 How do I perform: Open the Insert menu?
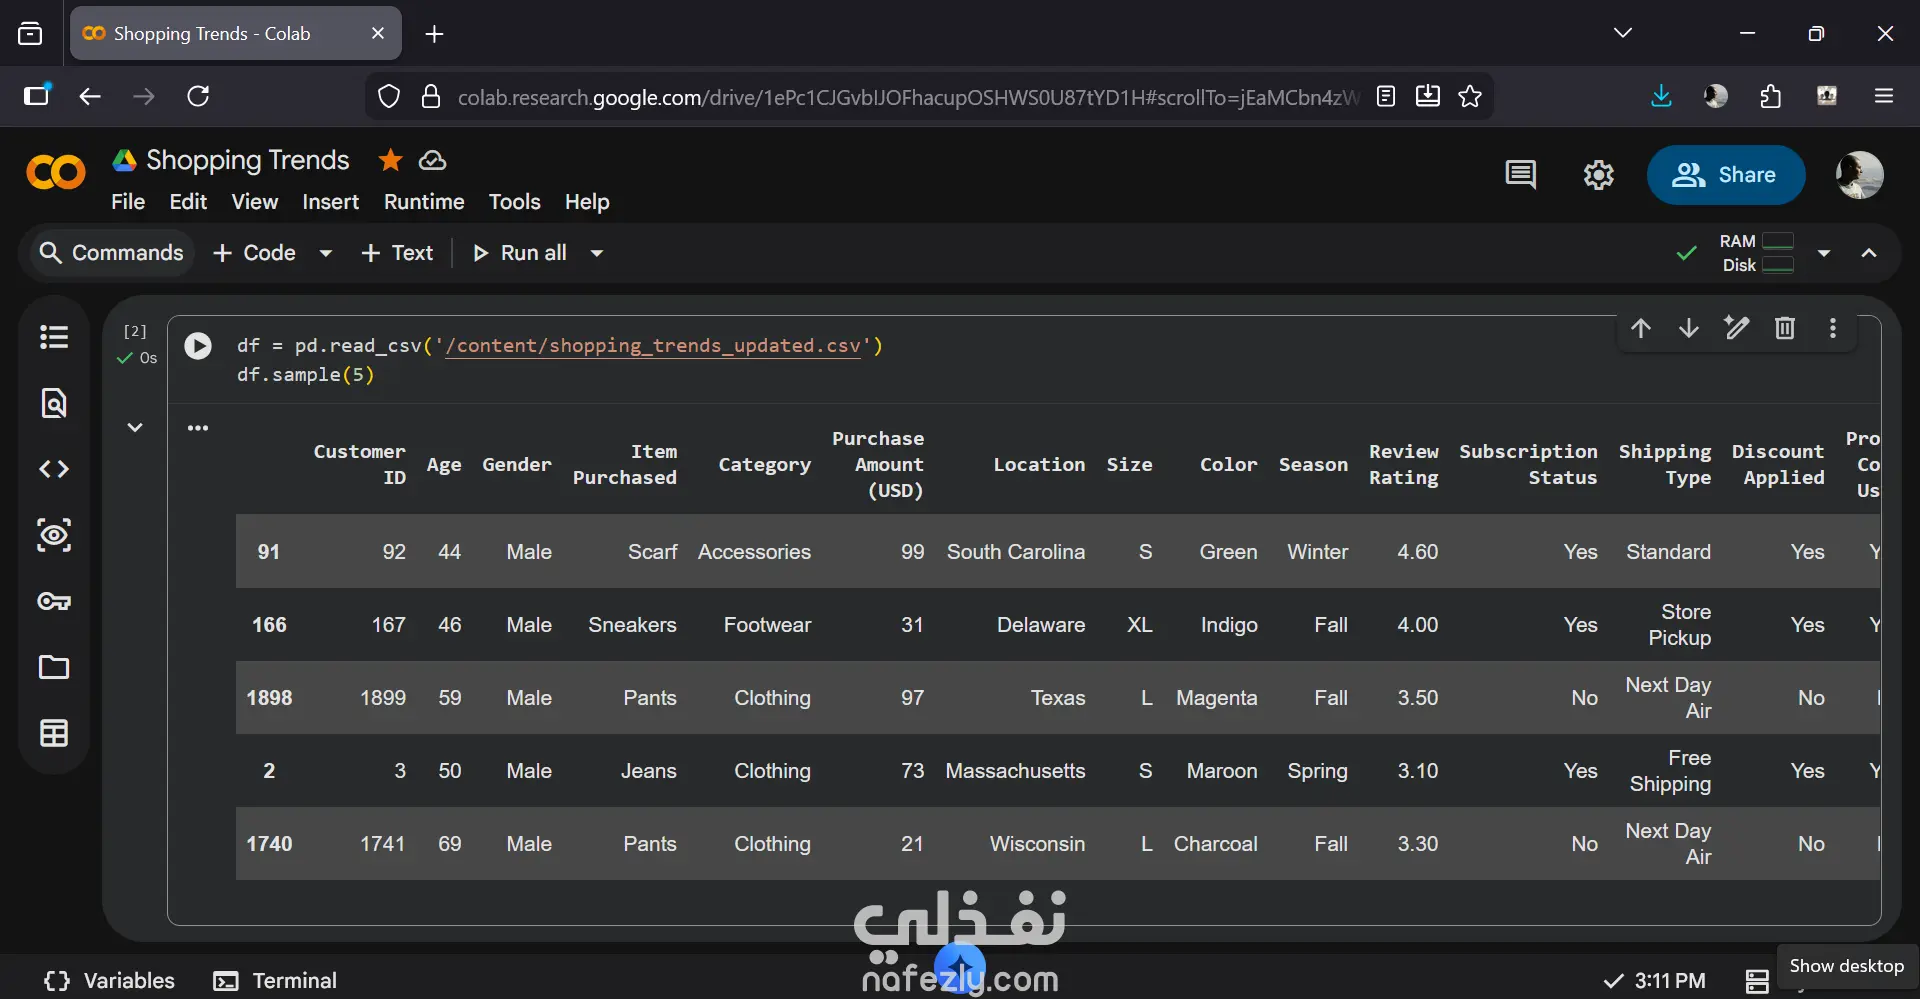pos(331,202)
